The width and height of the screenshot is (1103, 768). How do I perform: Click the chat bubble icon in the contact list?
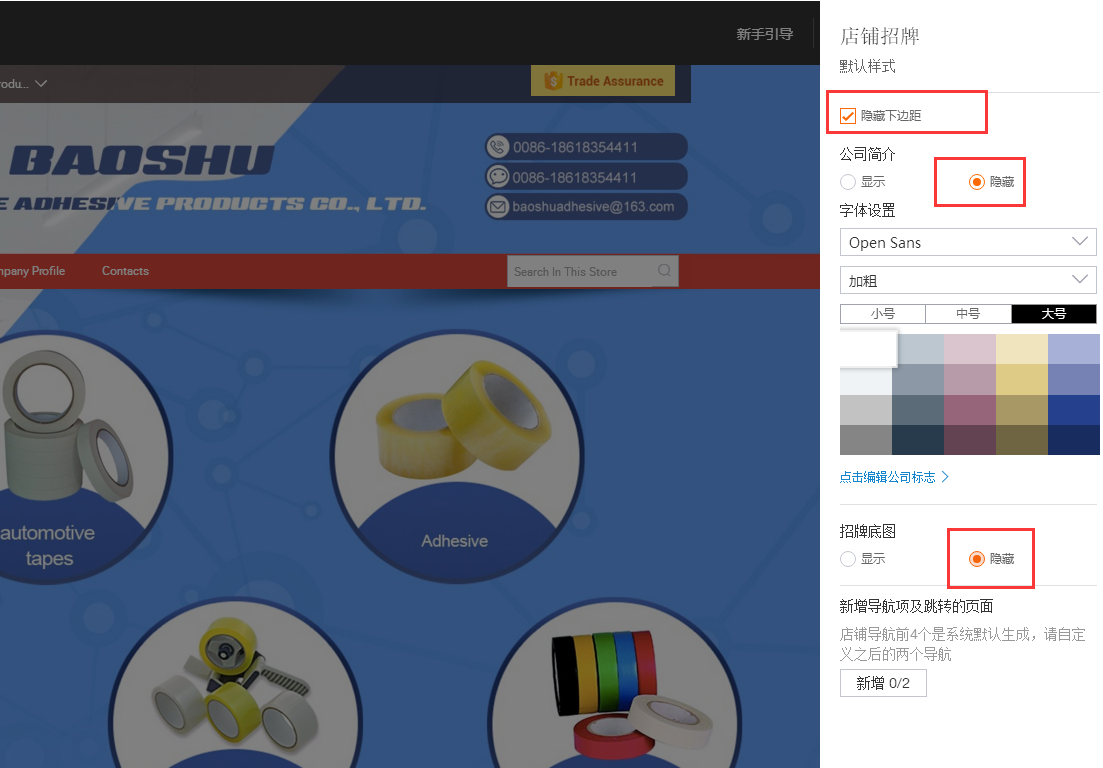(x=498, y=177)
